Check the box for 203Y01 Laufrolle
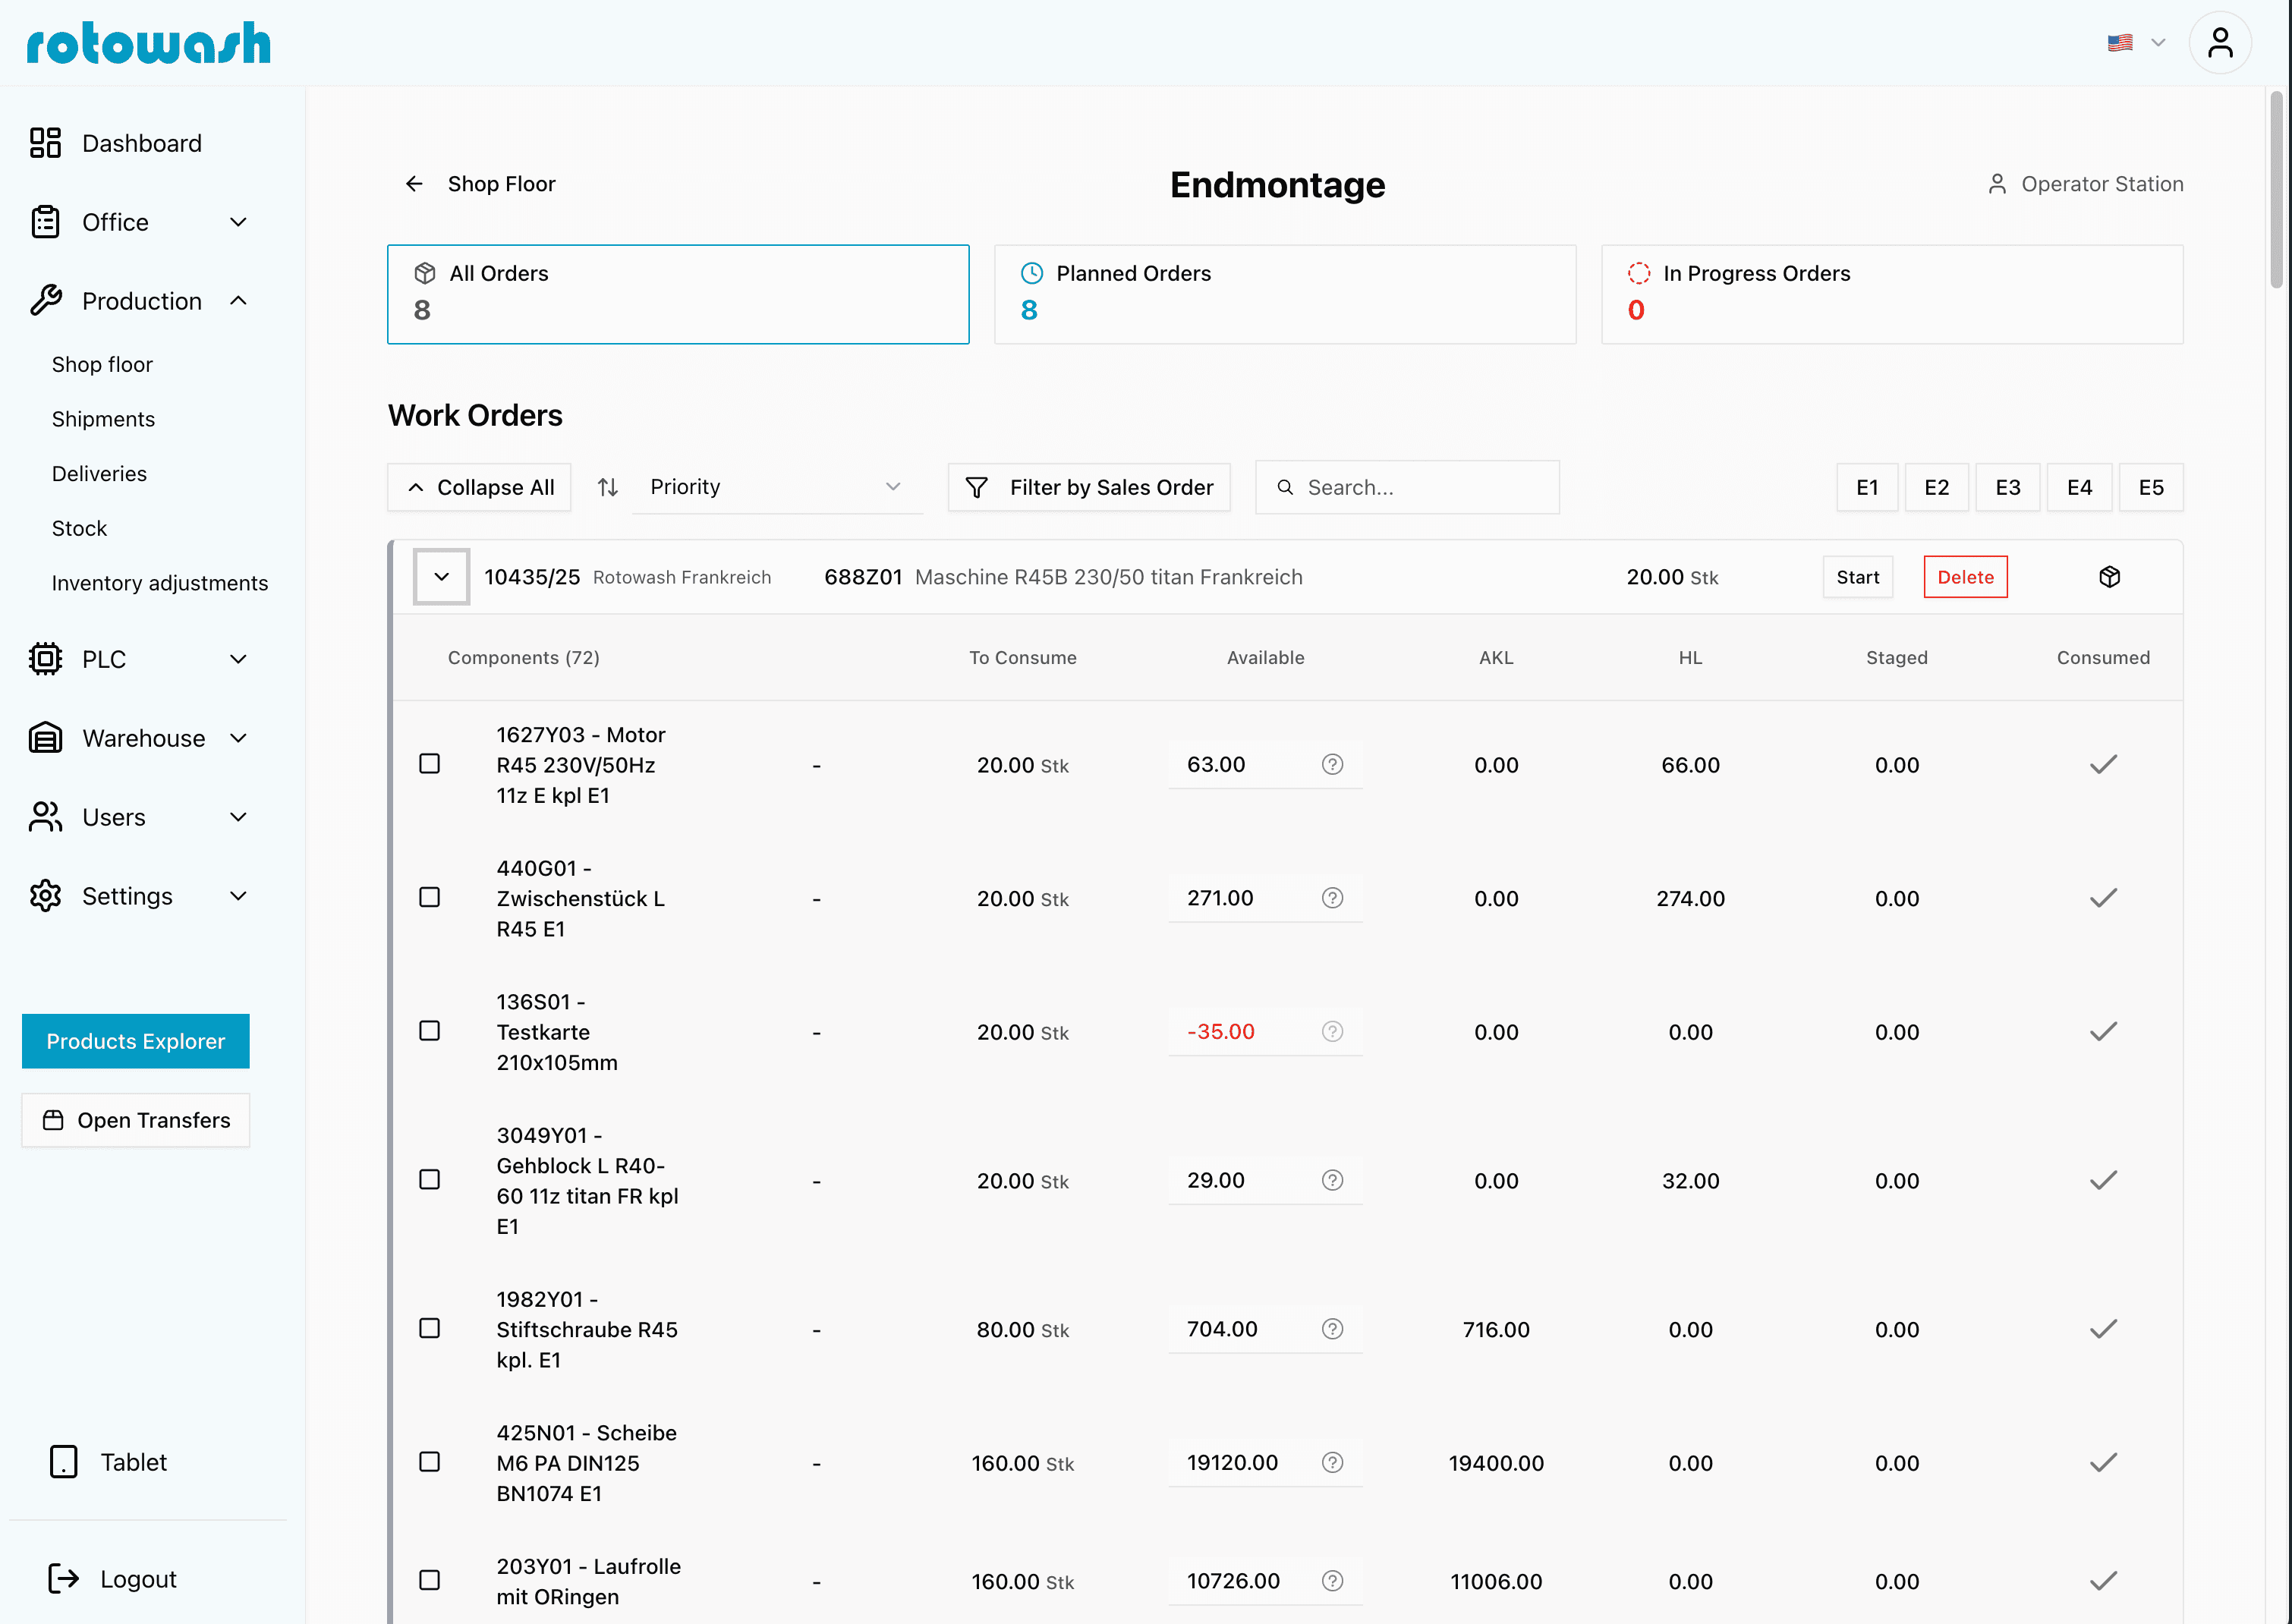The image size is (2292, 1624). click(x=429, y=1580)
